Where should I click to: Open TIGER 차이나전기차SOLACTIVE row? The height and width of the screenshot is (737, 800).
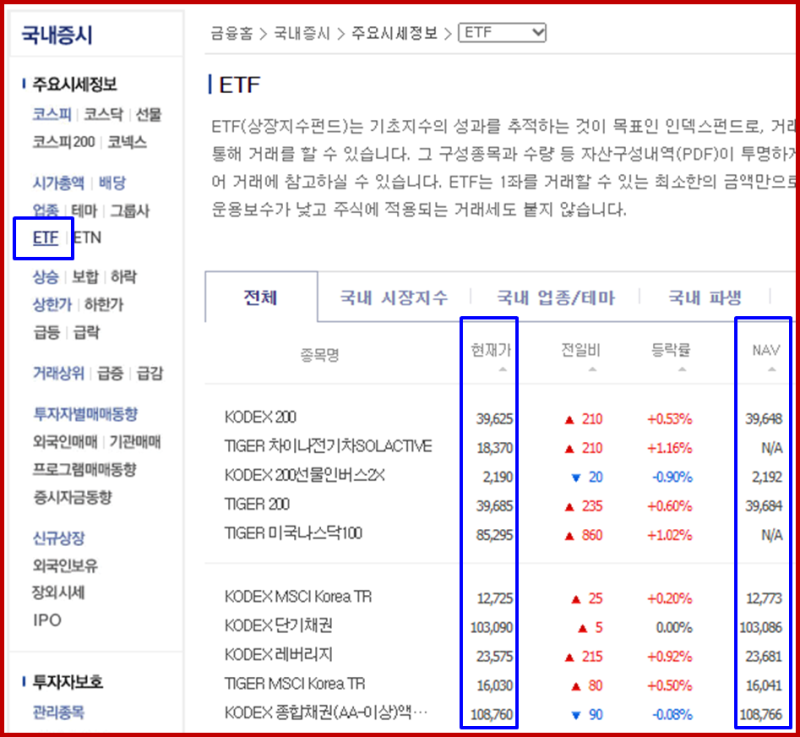[x=328, y=446]
